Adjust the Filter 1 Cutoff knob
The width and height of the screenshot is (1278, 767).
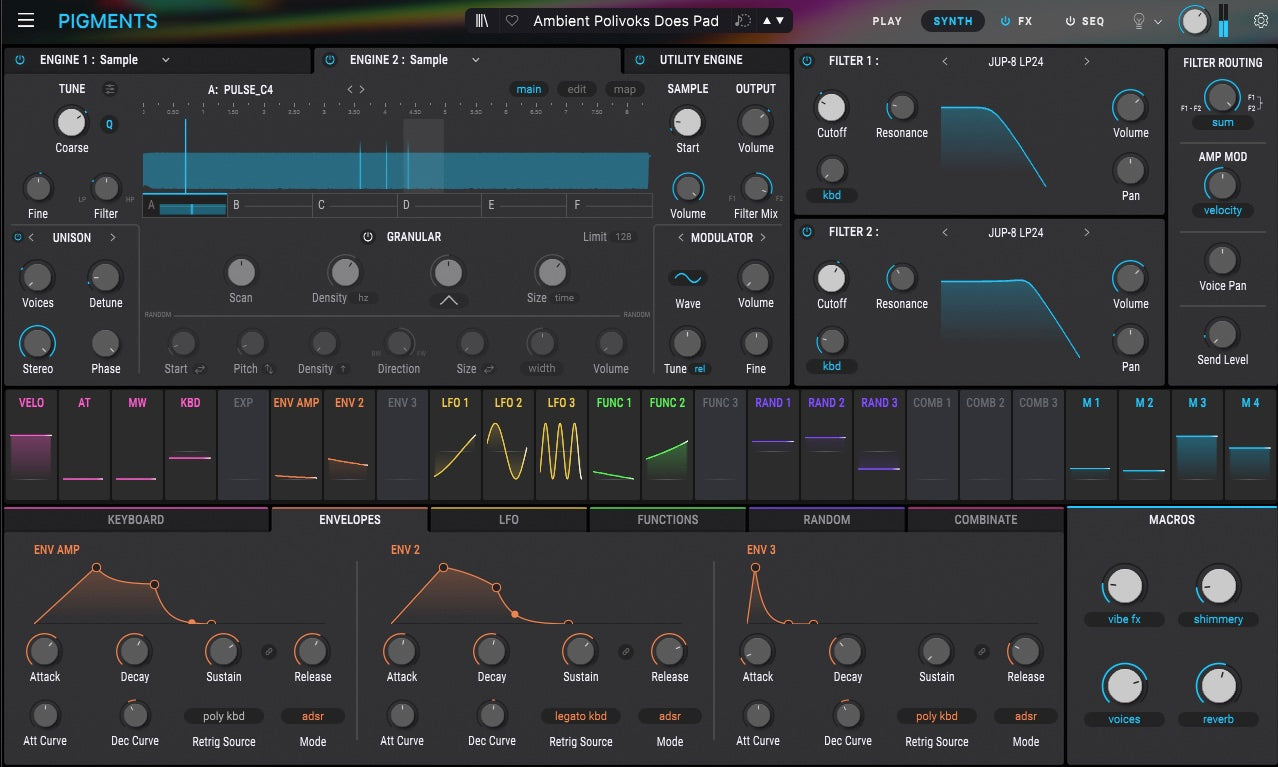click(831, 107)
